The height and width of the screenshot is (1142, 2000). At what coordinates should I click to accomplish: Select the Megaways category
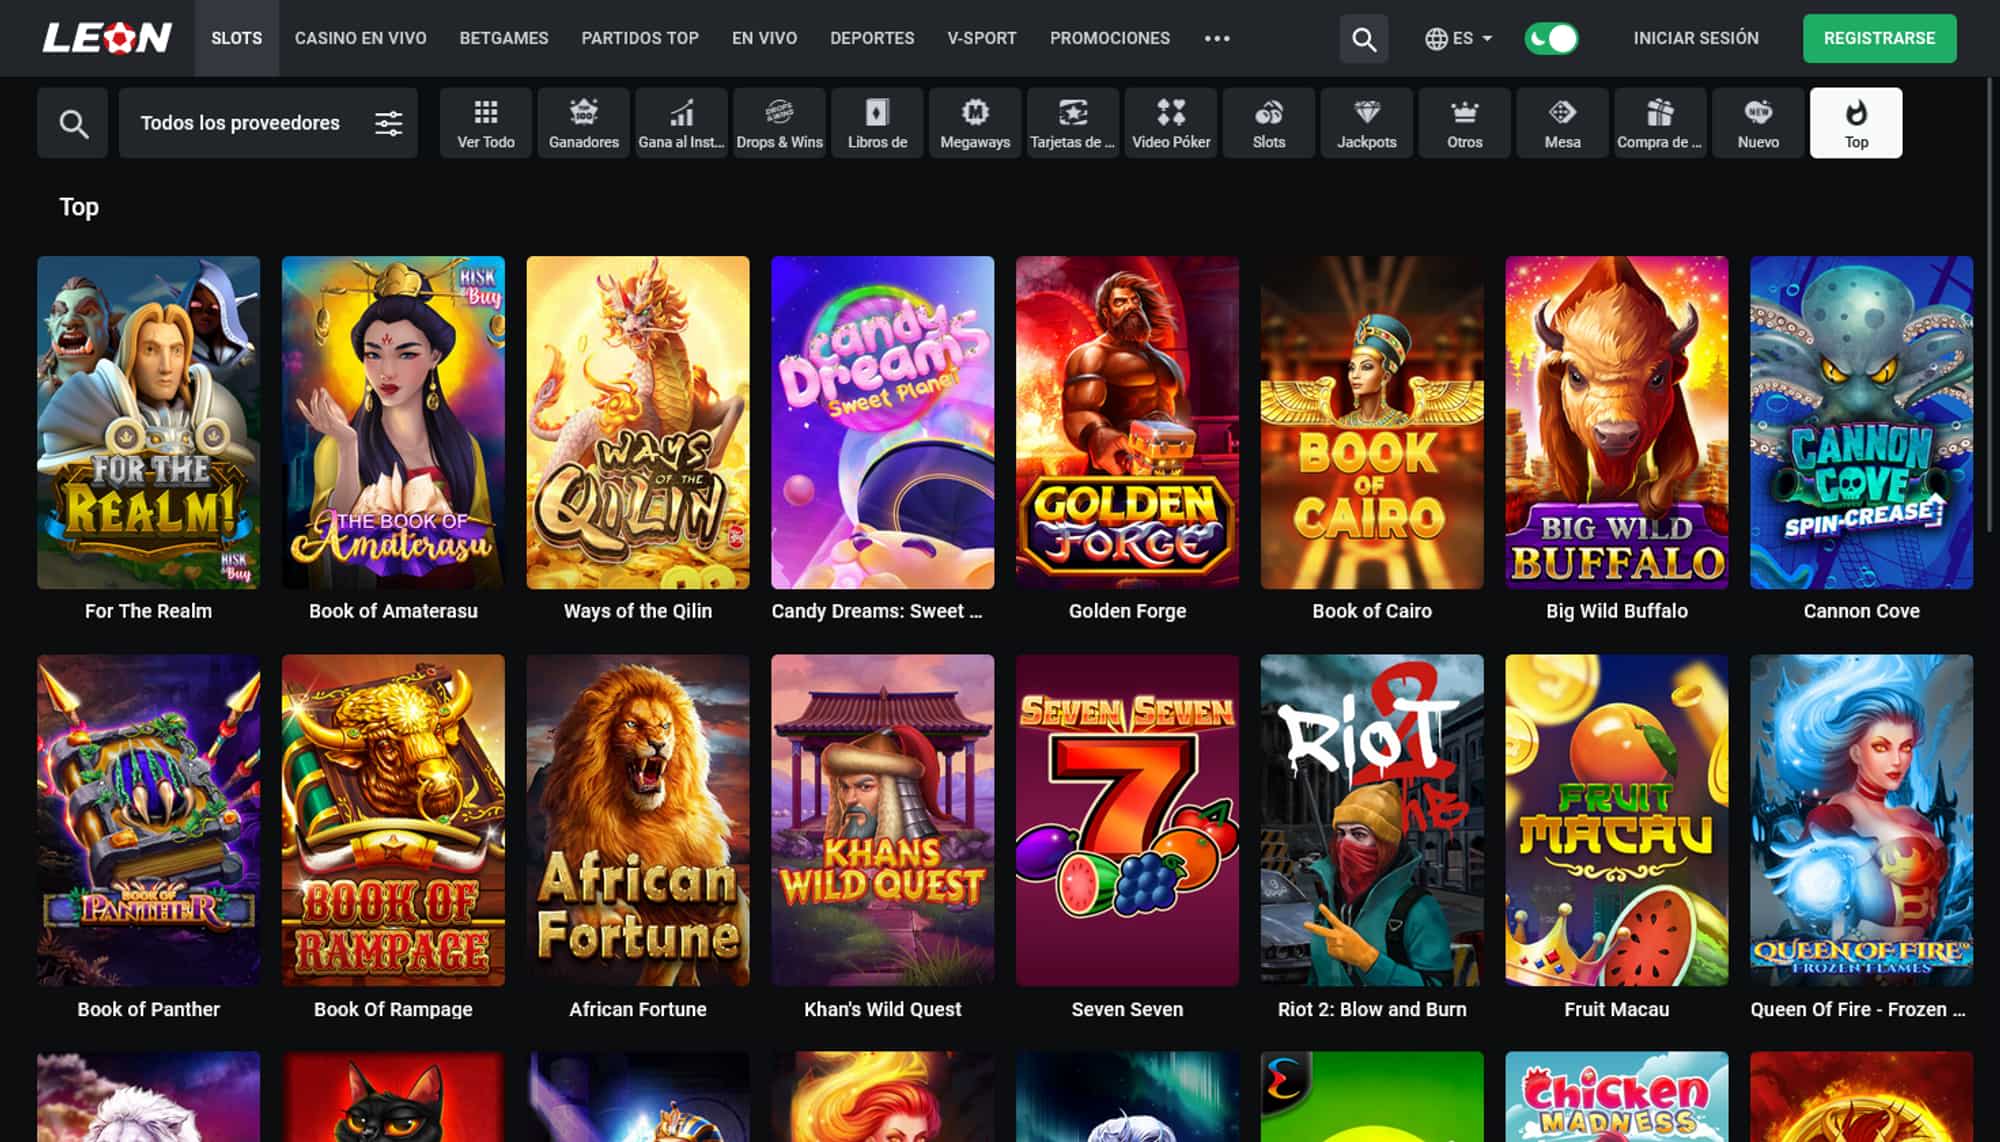(x=975, y=123)
